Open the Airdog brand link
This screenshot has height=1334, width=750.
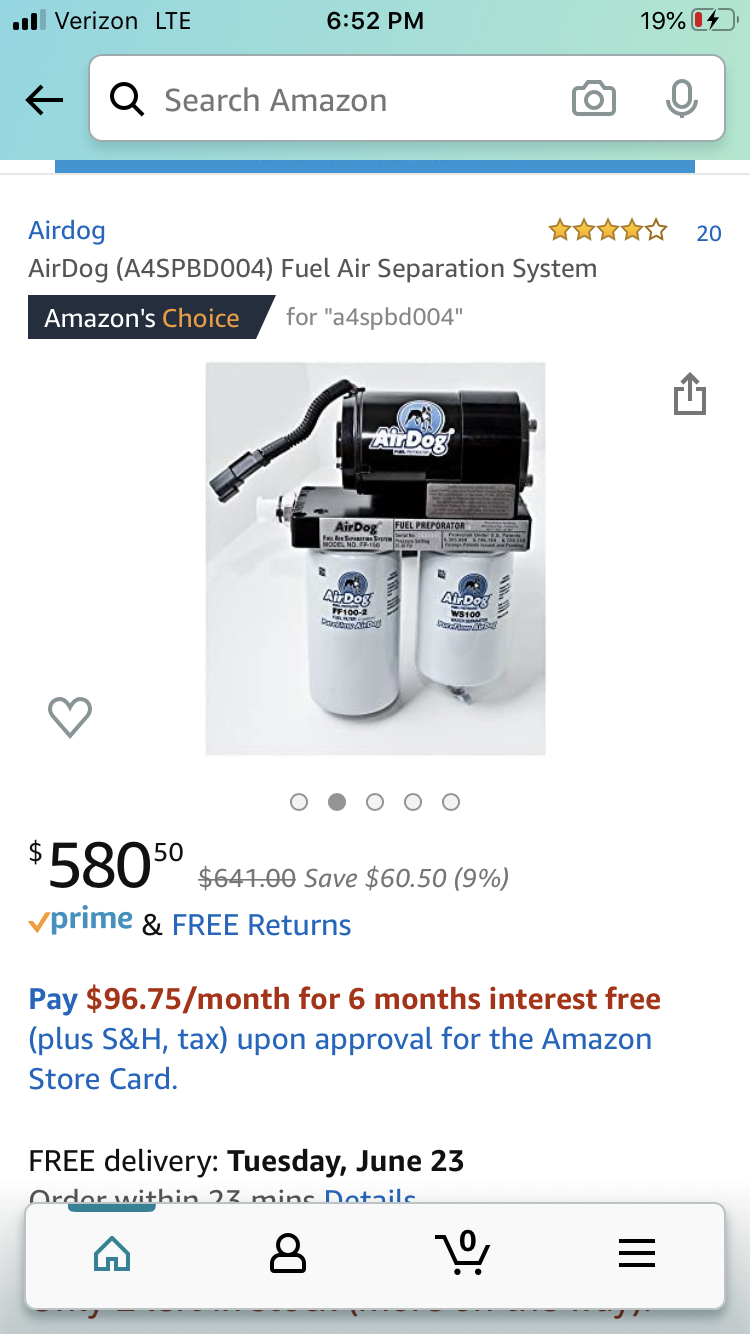[x=67, y=230]
